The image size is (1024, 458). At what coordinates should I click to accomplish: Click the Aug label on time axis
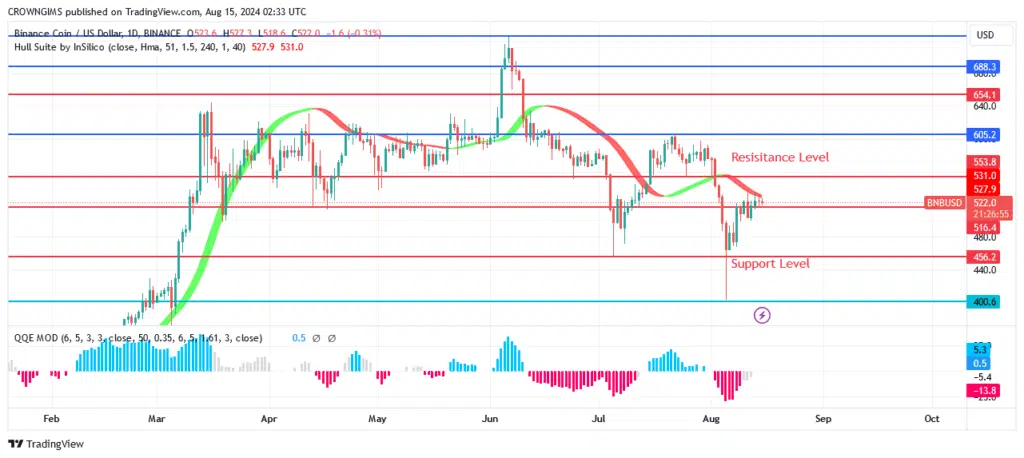tap(711, 420)
